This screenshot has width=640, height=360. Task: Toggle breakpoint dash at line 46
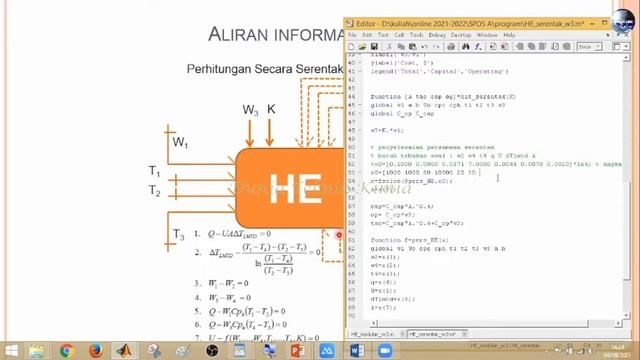(x=360, y=113)
